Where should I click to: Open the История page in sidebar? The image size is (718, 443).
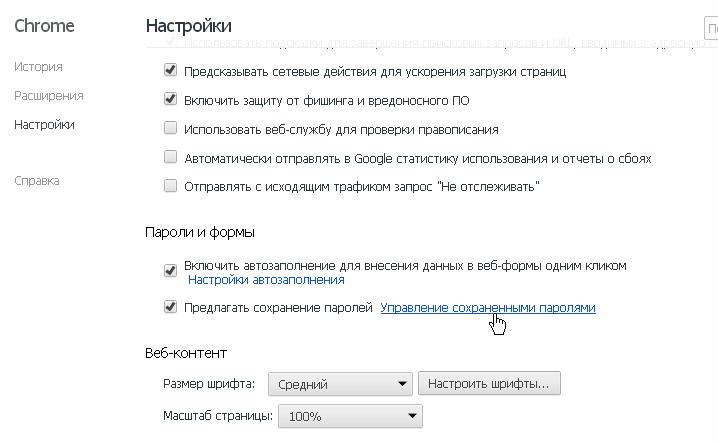[38, 67]
